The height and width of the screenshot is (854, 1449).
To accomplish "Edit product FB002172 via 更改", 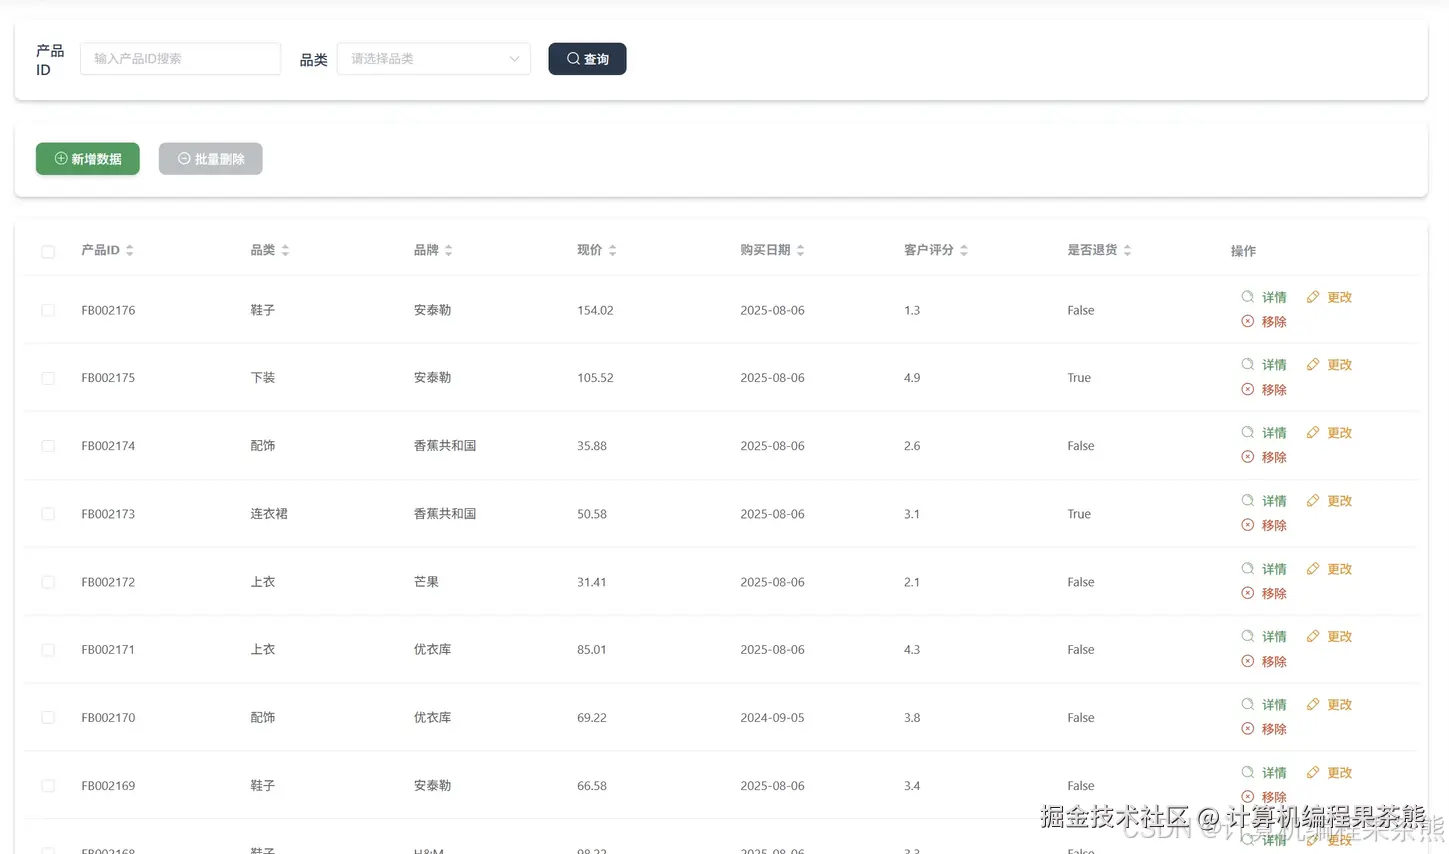I will tap(1329, 569).
